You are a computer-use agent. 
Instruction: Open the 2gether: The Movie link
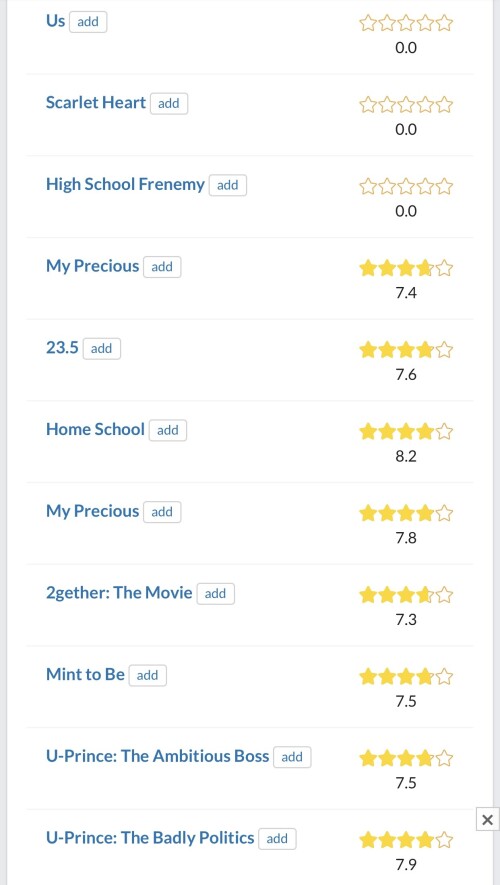[x=119, y=593]
